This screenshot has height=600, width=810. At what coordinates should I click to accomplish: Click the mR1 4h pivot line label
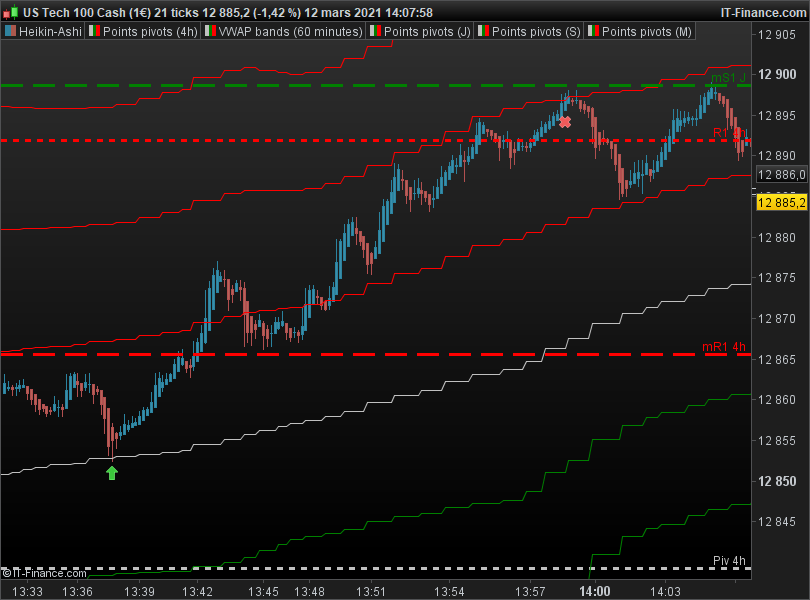point(723,347)
